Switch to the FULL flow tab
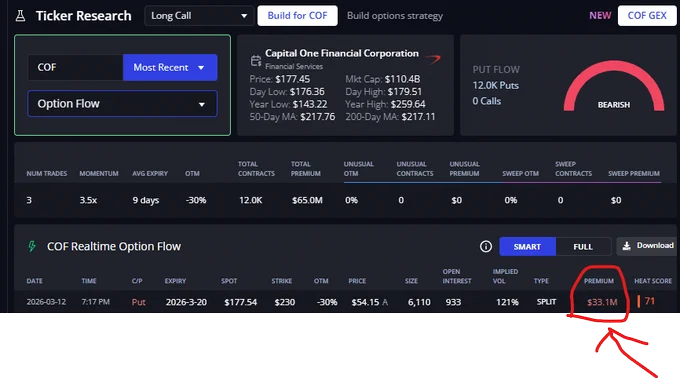 583,246
